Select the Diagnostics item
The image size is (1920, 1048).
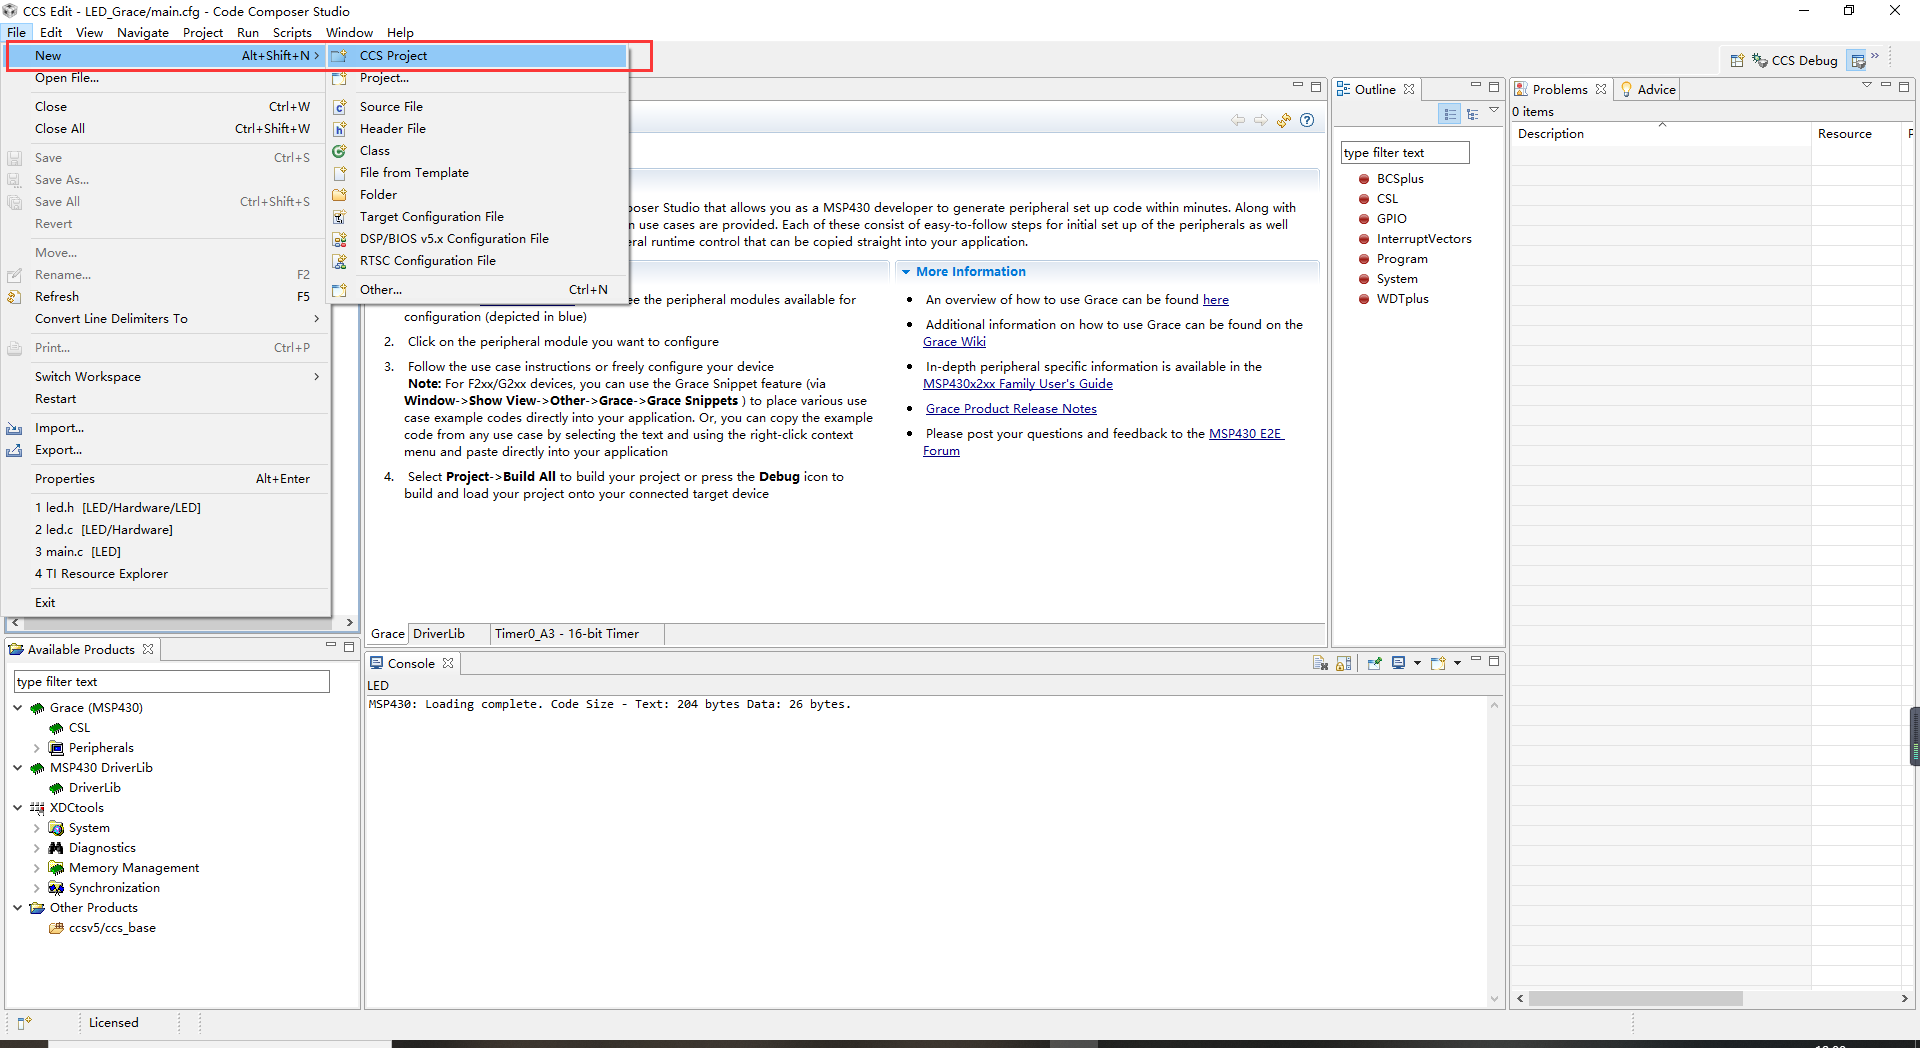pyautogui.click(x=102, y=848)
